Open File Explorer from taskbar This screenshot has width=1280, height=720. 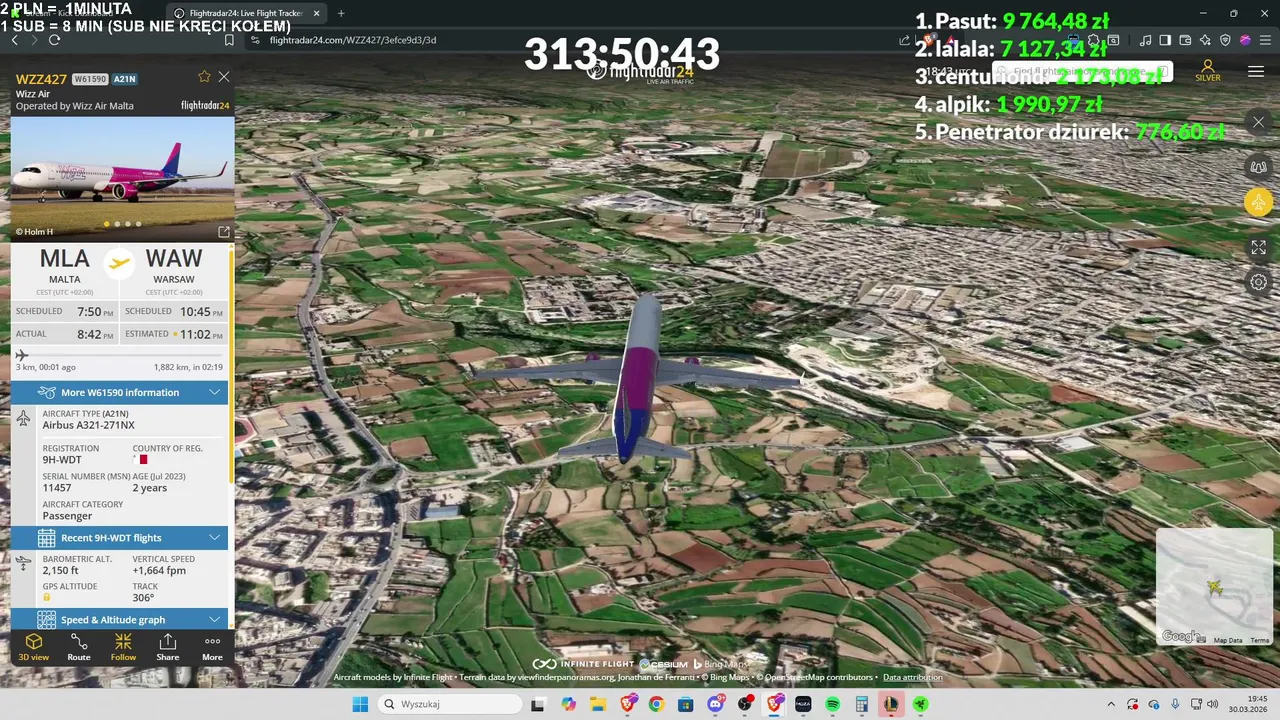coord(598,704)
